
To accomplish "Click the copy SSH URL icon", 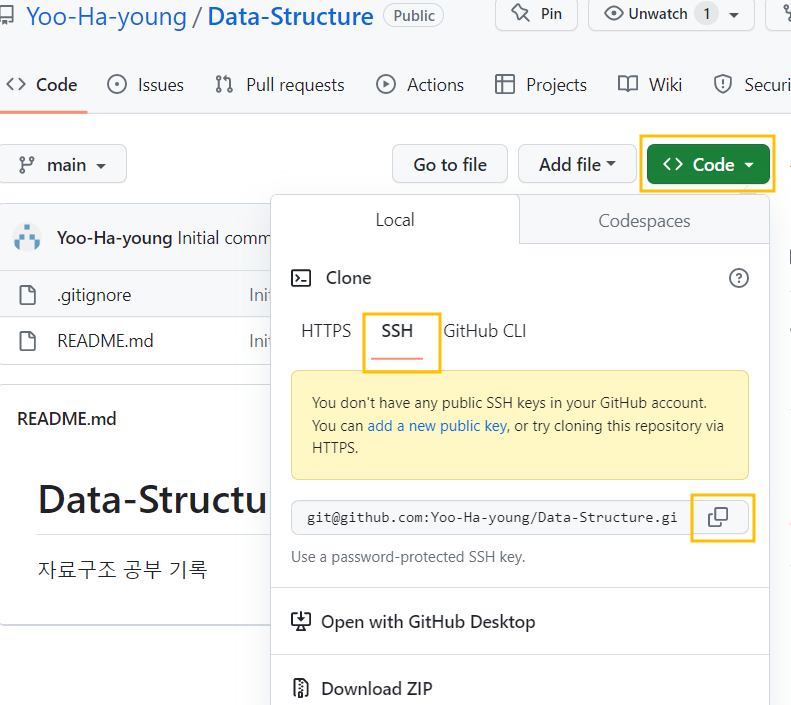I will coord(718,517).
